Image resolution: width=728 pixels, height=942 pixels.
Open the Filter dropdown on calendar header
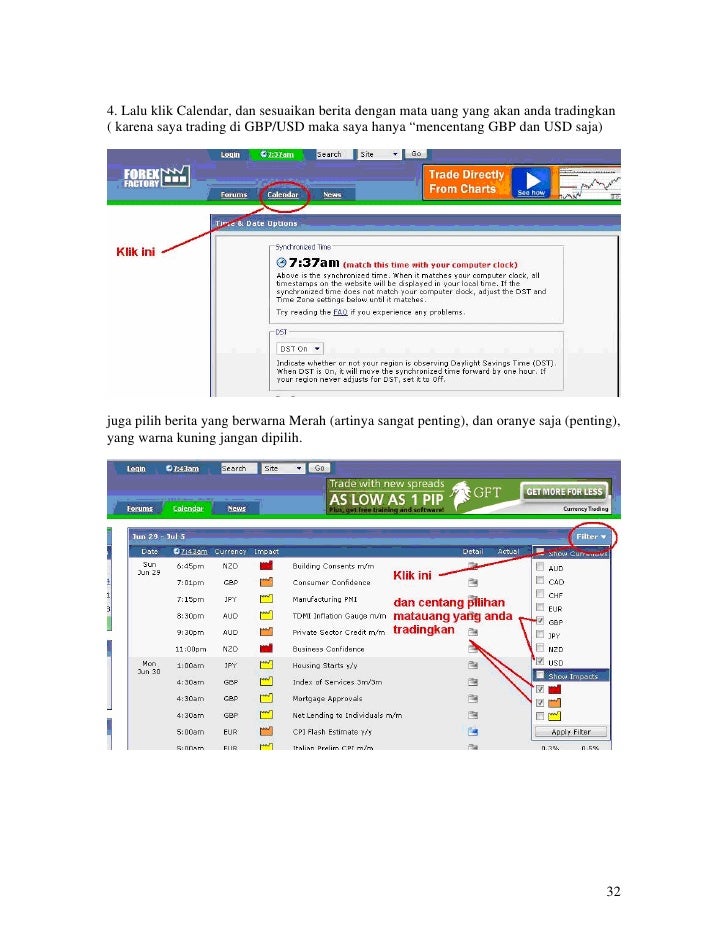pos(591,536)
